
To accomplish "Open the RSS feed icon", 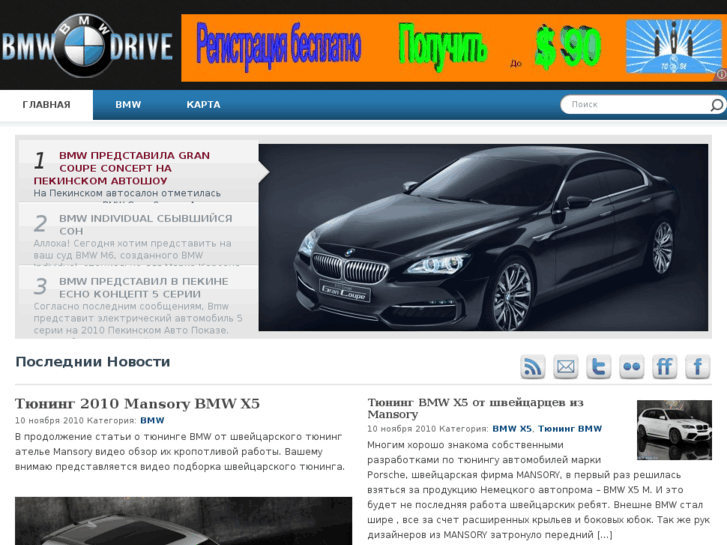I will [x=532, y=367].
